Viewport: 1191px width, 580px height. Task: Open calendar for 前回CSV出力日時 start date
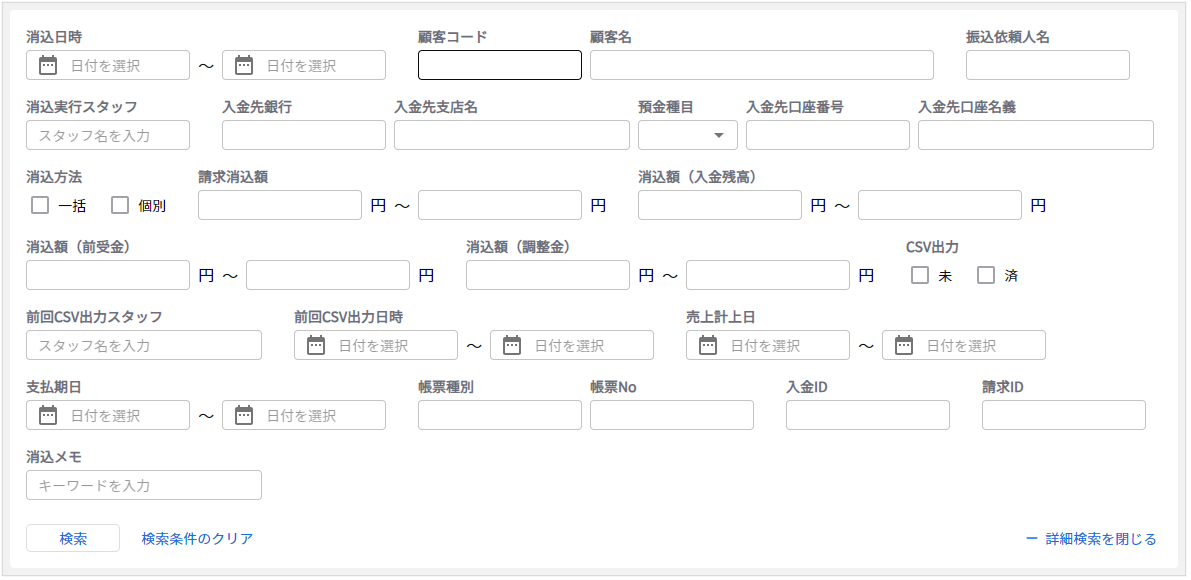[x=315, y=345]
